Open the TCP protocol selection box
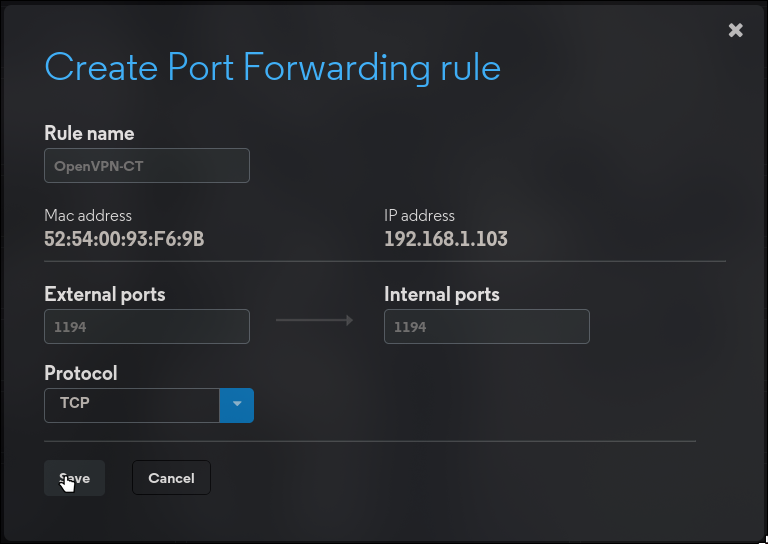Screen dimensions: 768x544 132,405
